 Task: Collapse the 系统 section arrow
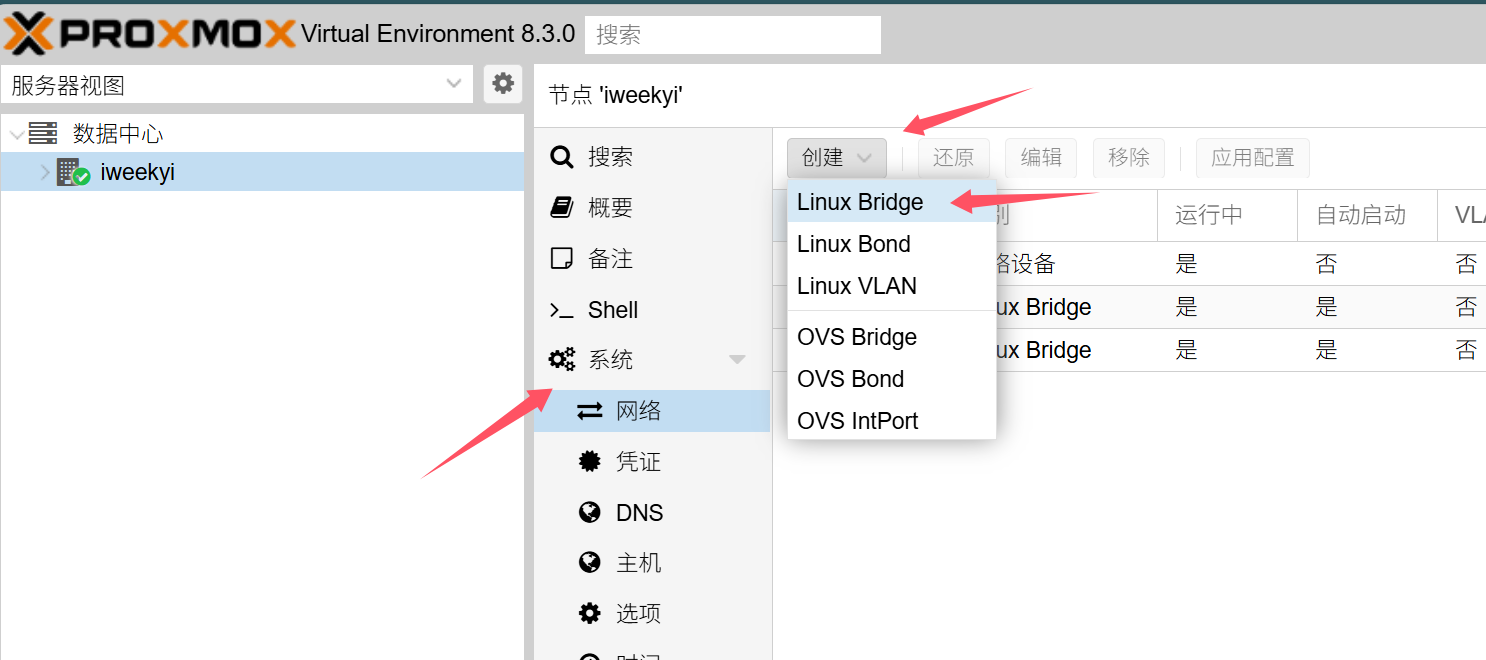click(737, 360)
